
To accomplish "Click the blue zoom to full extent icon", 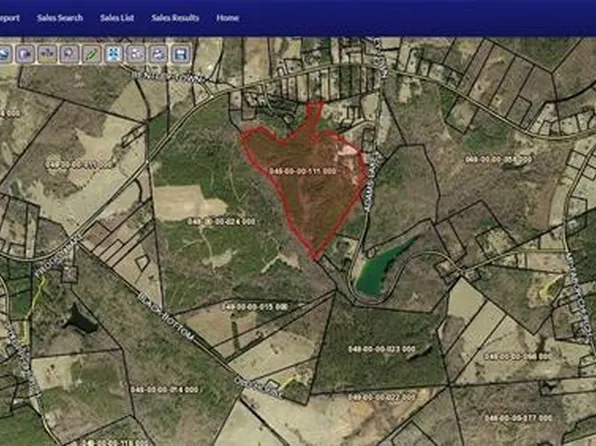I will [x=114, y=54].
